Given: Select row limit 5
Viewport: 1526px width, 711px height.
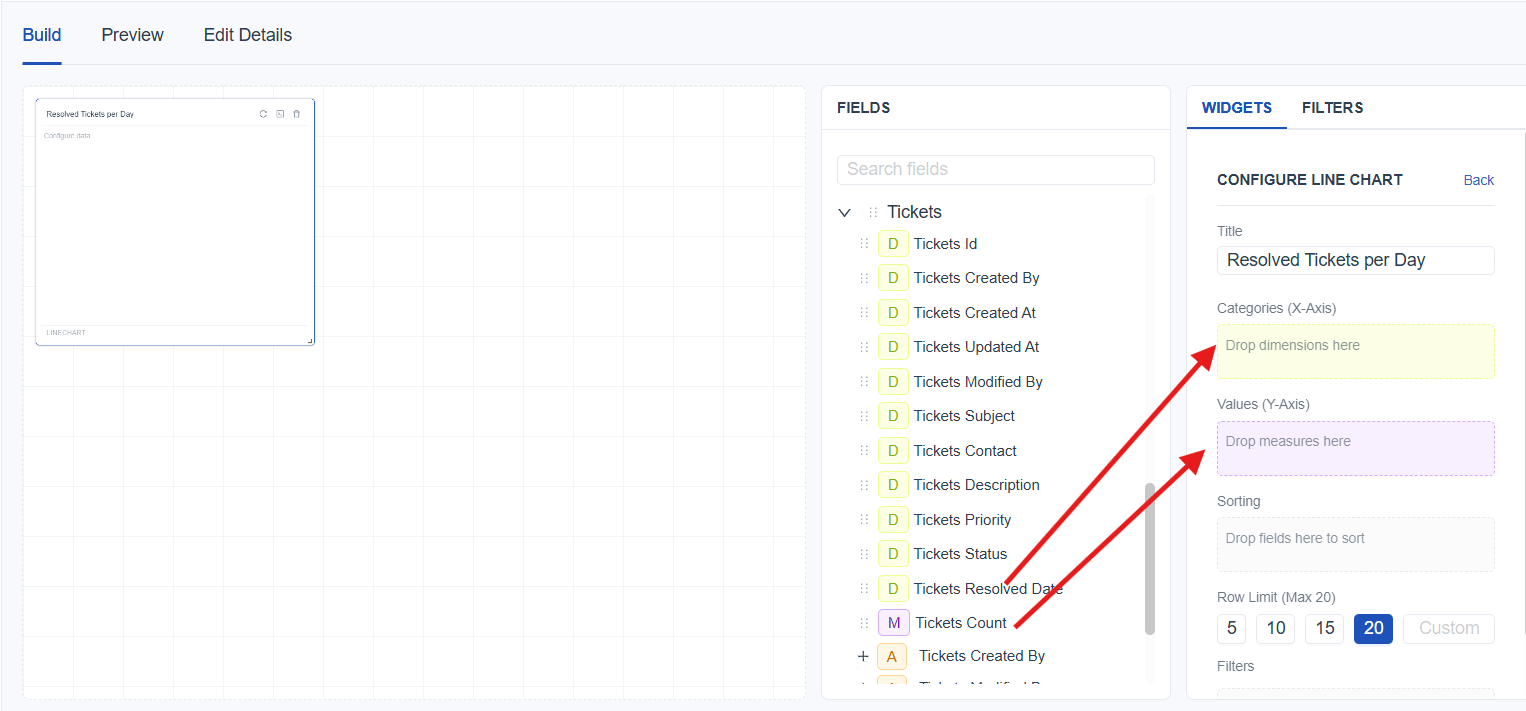Looking at the screenshot, I should coord(1231,629).
